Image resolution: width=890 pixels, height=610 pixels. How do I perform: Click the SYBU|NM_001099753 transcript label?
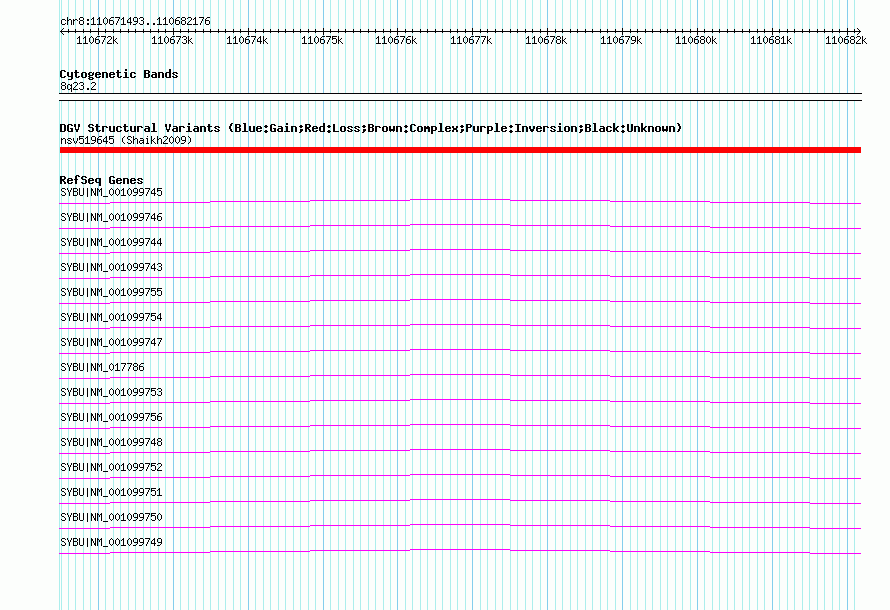click(111, 392)
